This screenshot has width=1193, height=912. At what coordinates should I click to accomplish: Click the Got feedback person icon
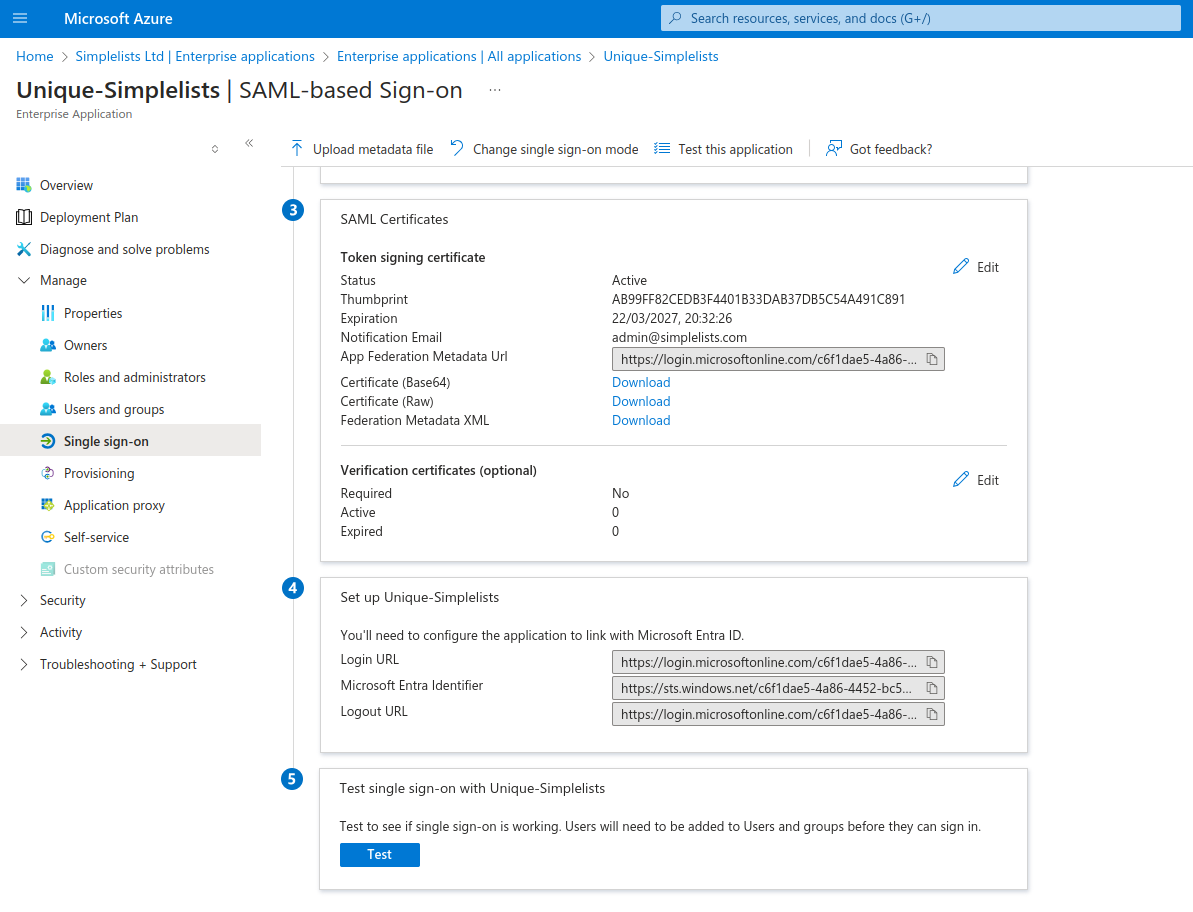tap(834, 148)
